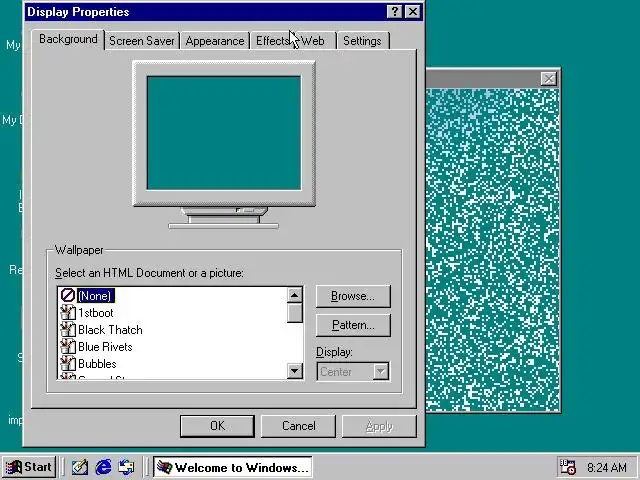Click the Help question mark button

[394, 12]
